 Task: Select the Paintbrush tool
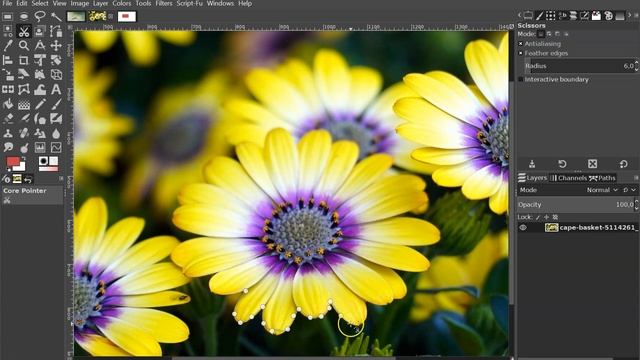[56, 104]
